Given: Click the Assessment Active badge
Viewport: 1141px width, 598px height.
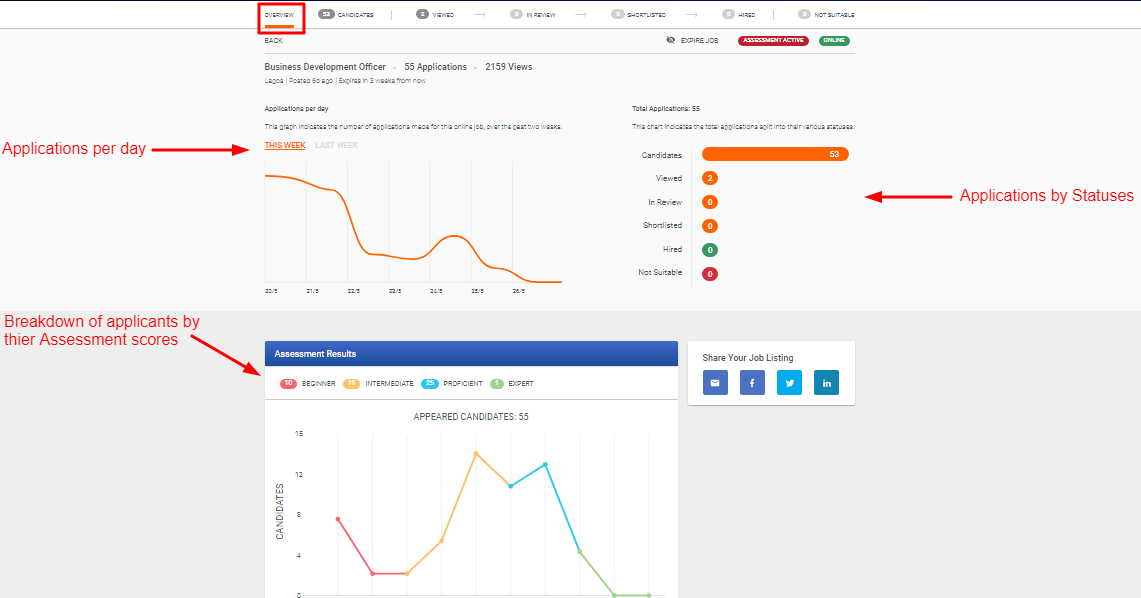Looking at the screenshot, I should [774, 41].
